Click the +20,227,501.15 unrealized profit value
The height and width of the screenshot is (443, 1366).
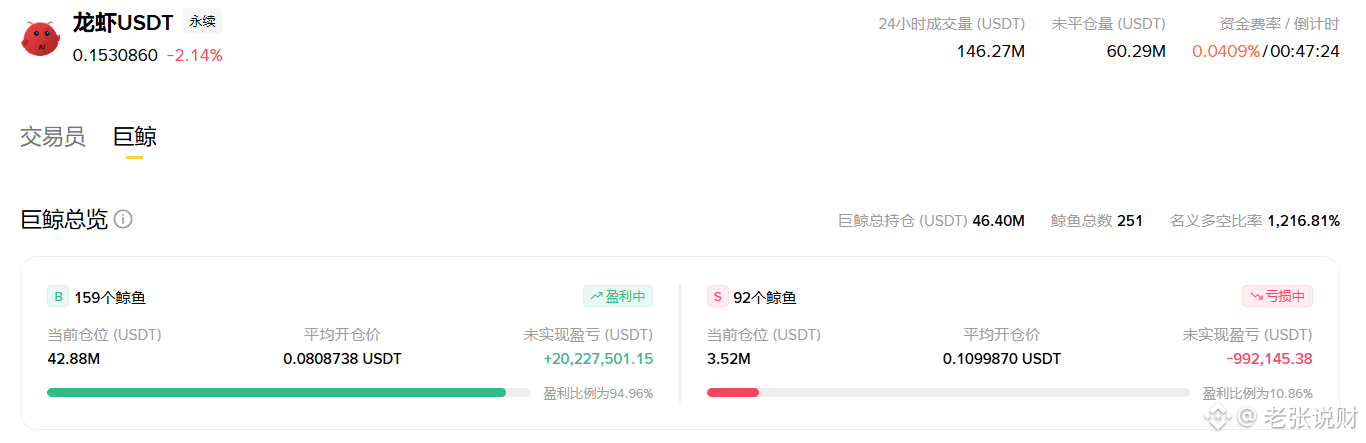click(x=598, y=358)
